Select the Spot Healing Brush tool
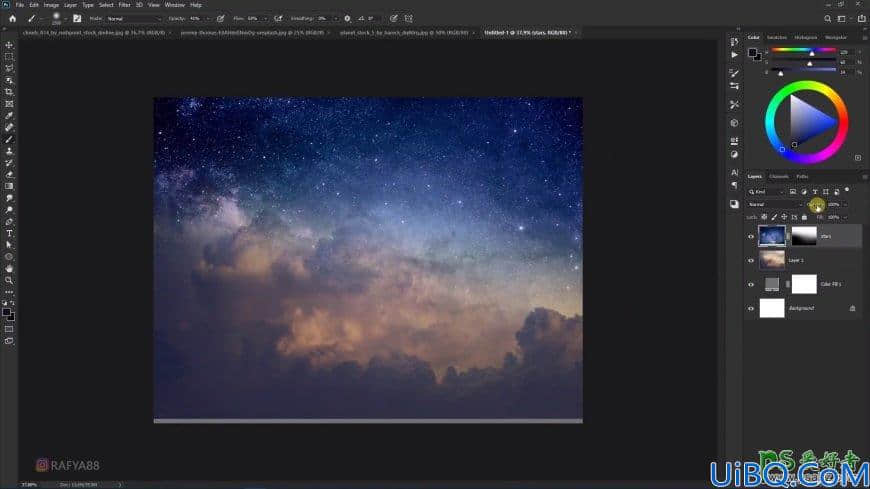Screen dimensions: 870x489 pyautogui.click(x=9, y=127)
